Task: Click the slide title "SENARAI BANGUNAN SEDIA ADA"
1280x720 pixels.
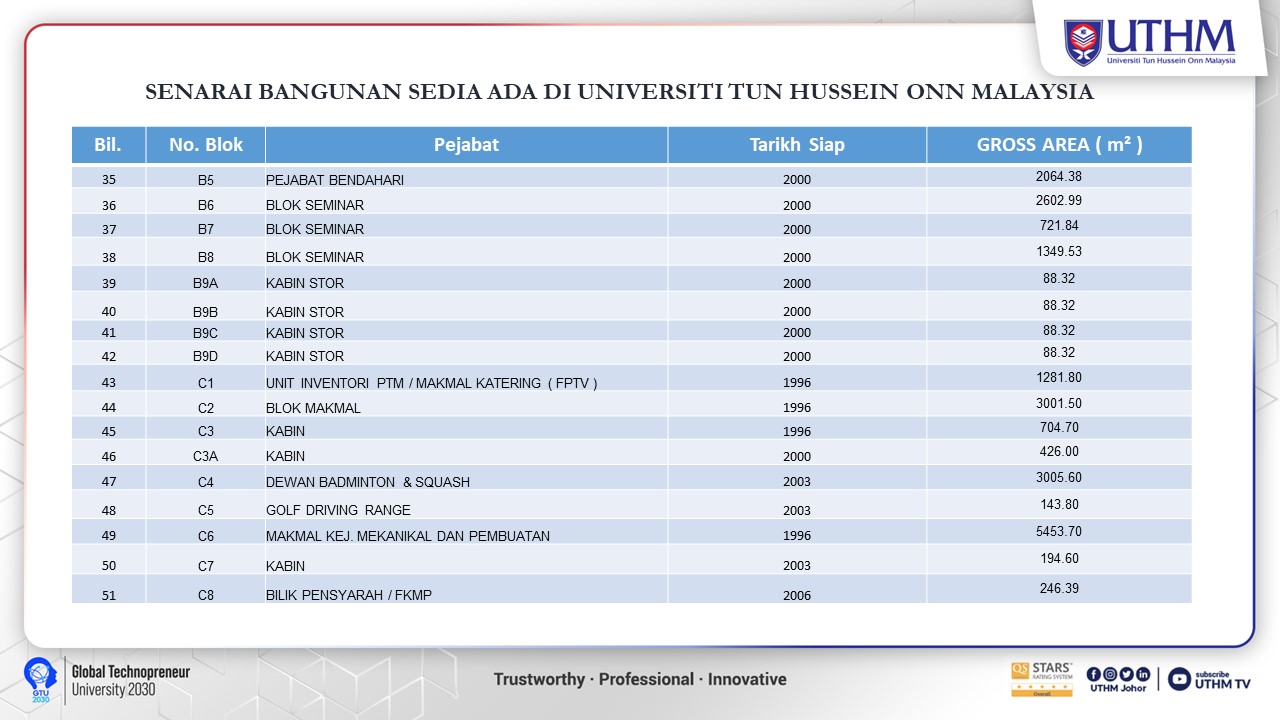Action: click(x=620, y=92)
